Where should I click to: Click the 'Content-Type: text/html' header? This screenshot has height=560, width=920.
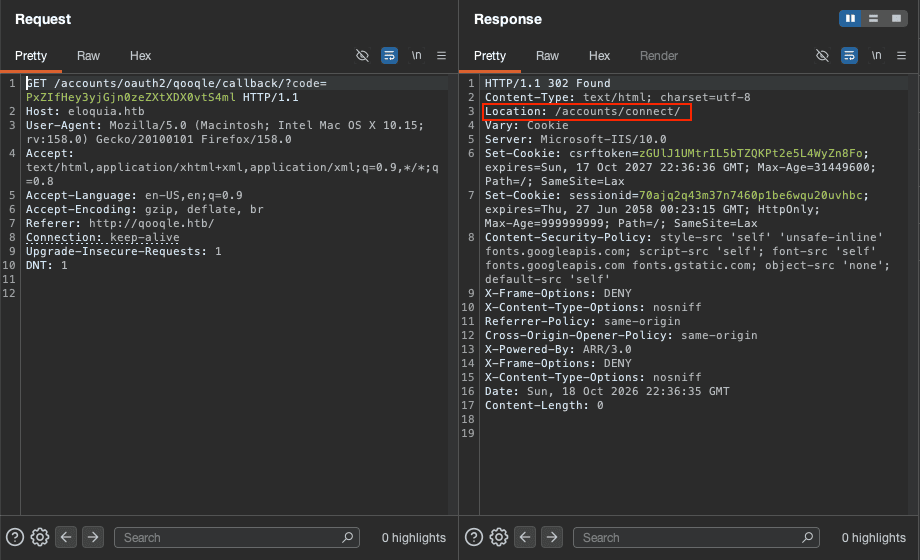617,97
